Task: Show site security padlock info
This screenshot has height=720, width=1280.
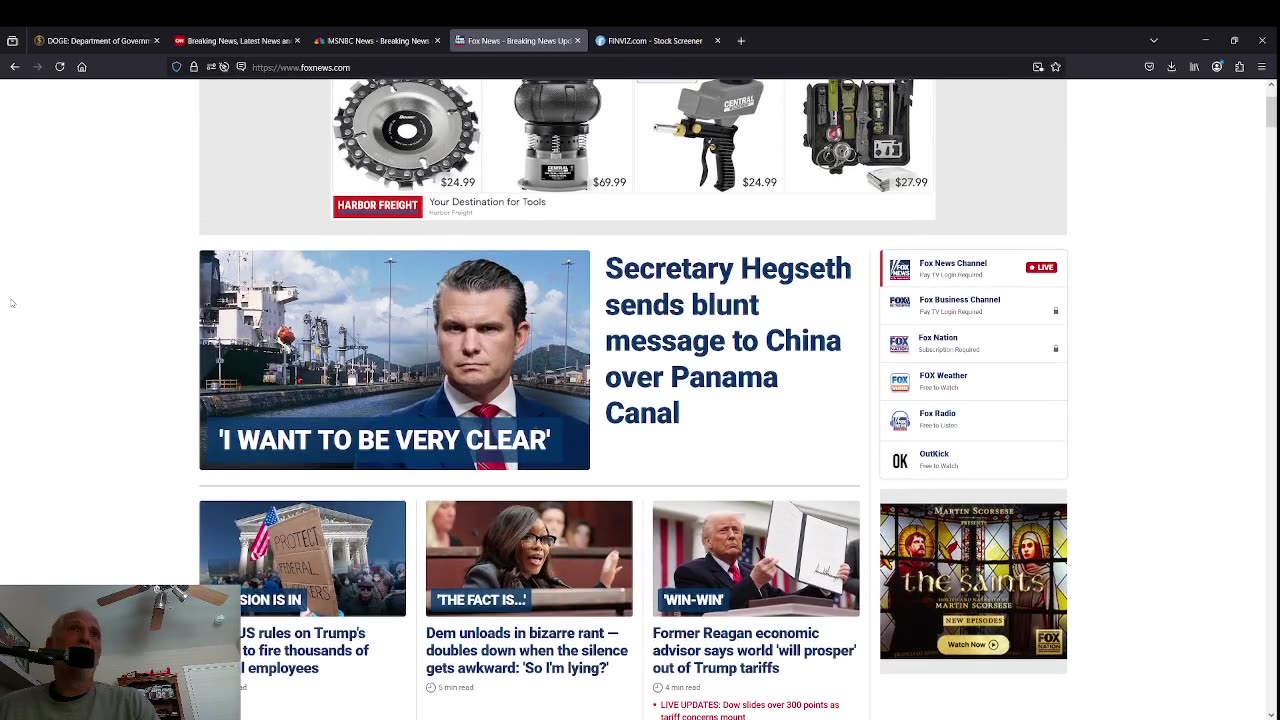Action: point(193,67)
